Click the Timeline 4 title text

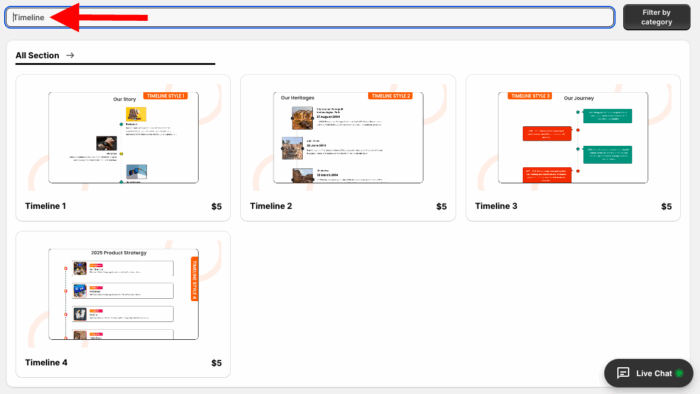[x=46, y=363]
